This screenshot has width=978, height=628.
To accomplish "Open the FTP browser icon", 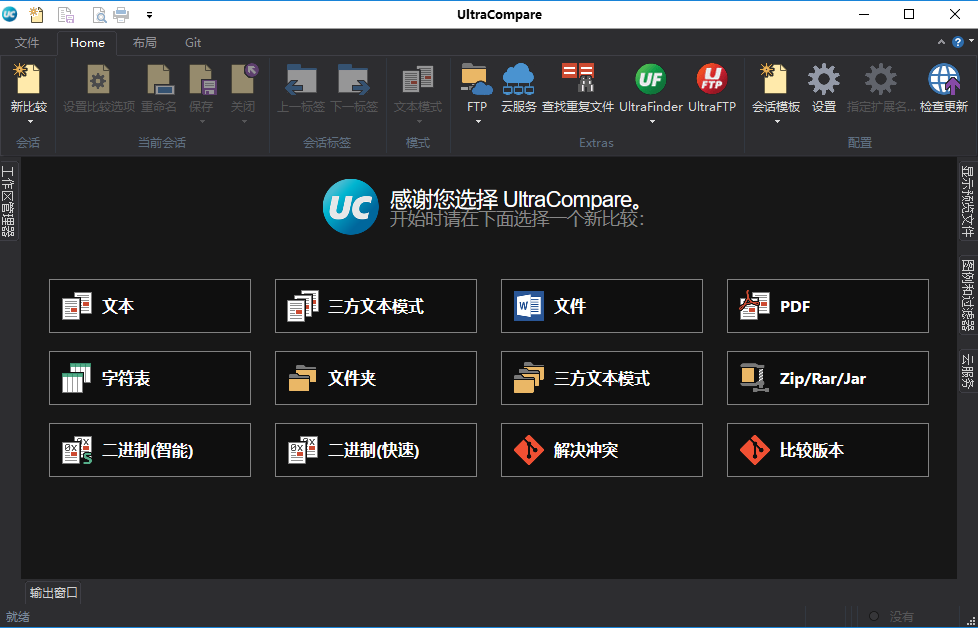I will (x=476, y=82).
